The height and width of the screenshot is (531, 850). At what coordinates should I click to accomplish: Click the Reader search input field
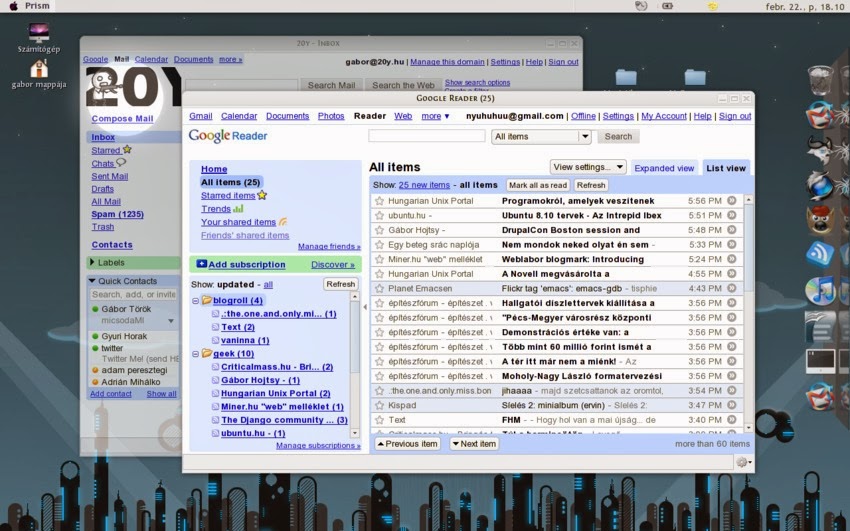[x=427, y=136]
